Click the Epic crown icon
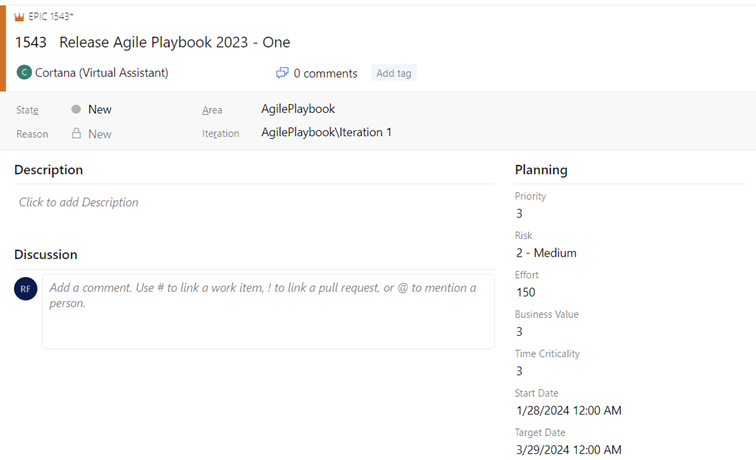This screenshot has height=460, width=756. pyautogui.click(x=19, y=17)
